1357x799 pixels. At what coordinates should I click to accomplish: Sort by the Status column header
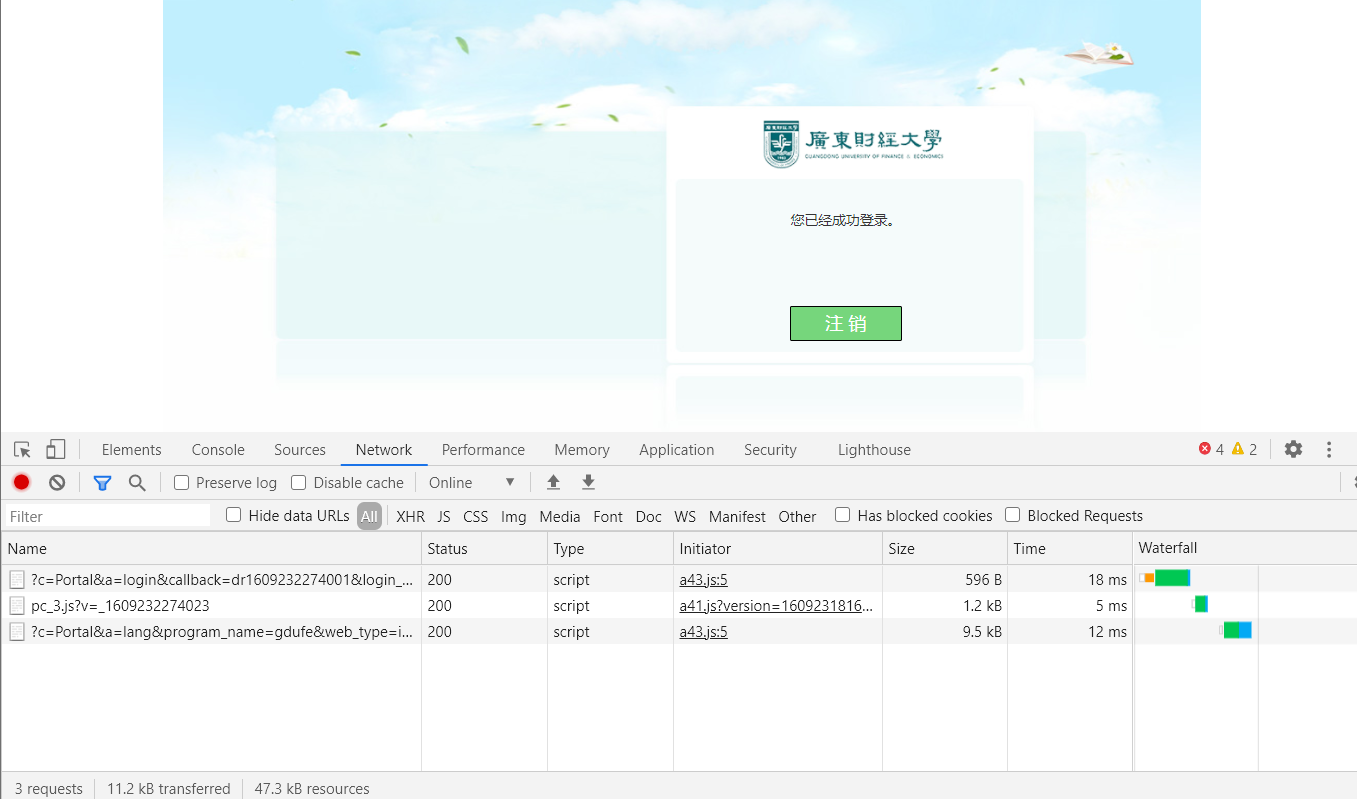coord(484,548)
